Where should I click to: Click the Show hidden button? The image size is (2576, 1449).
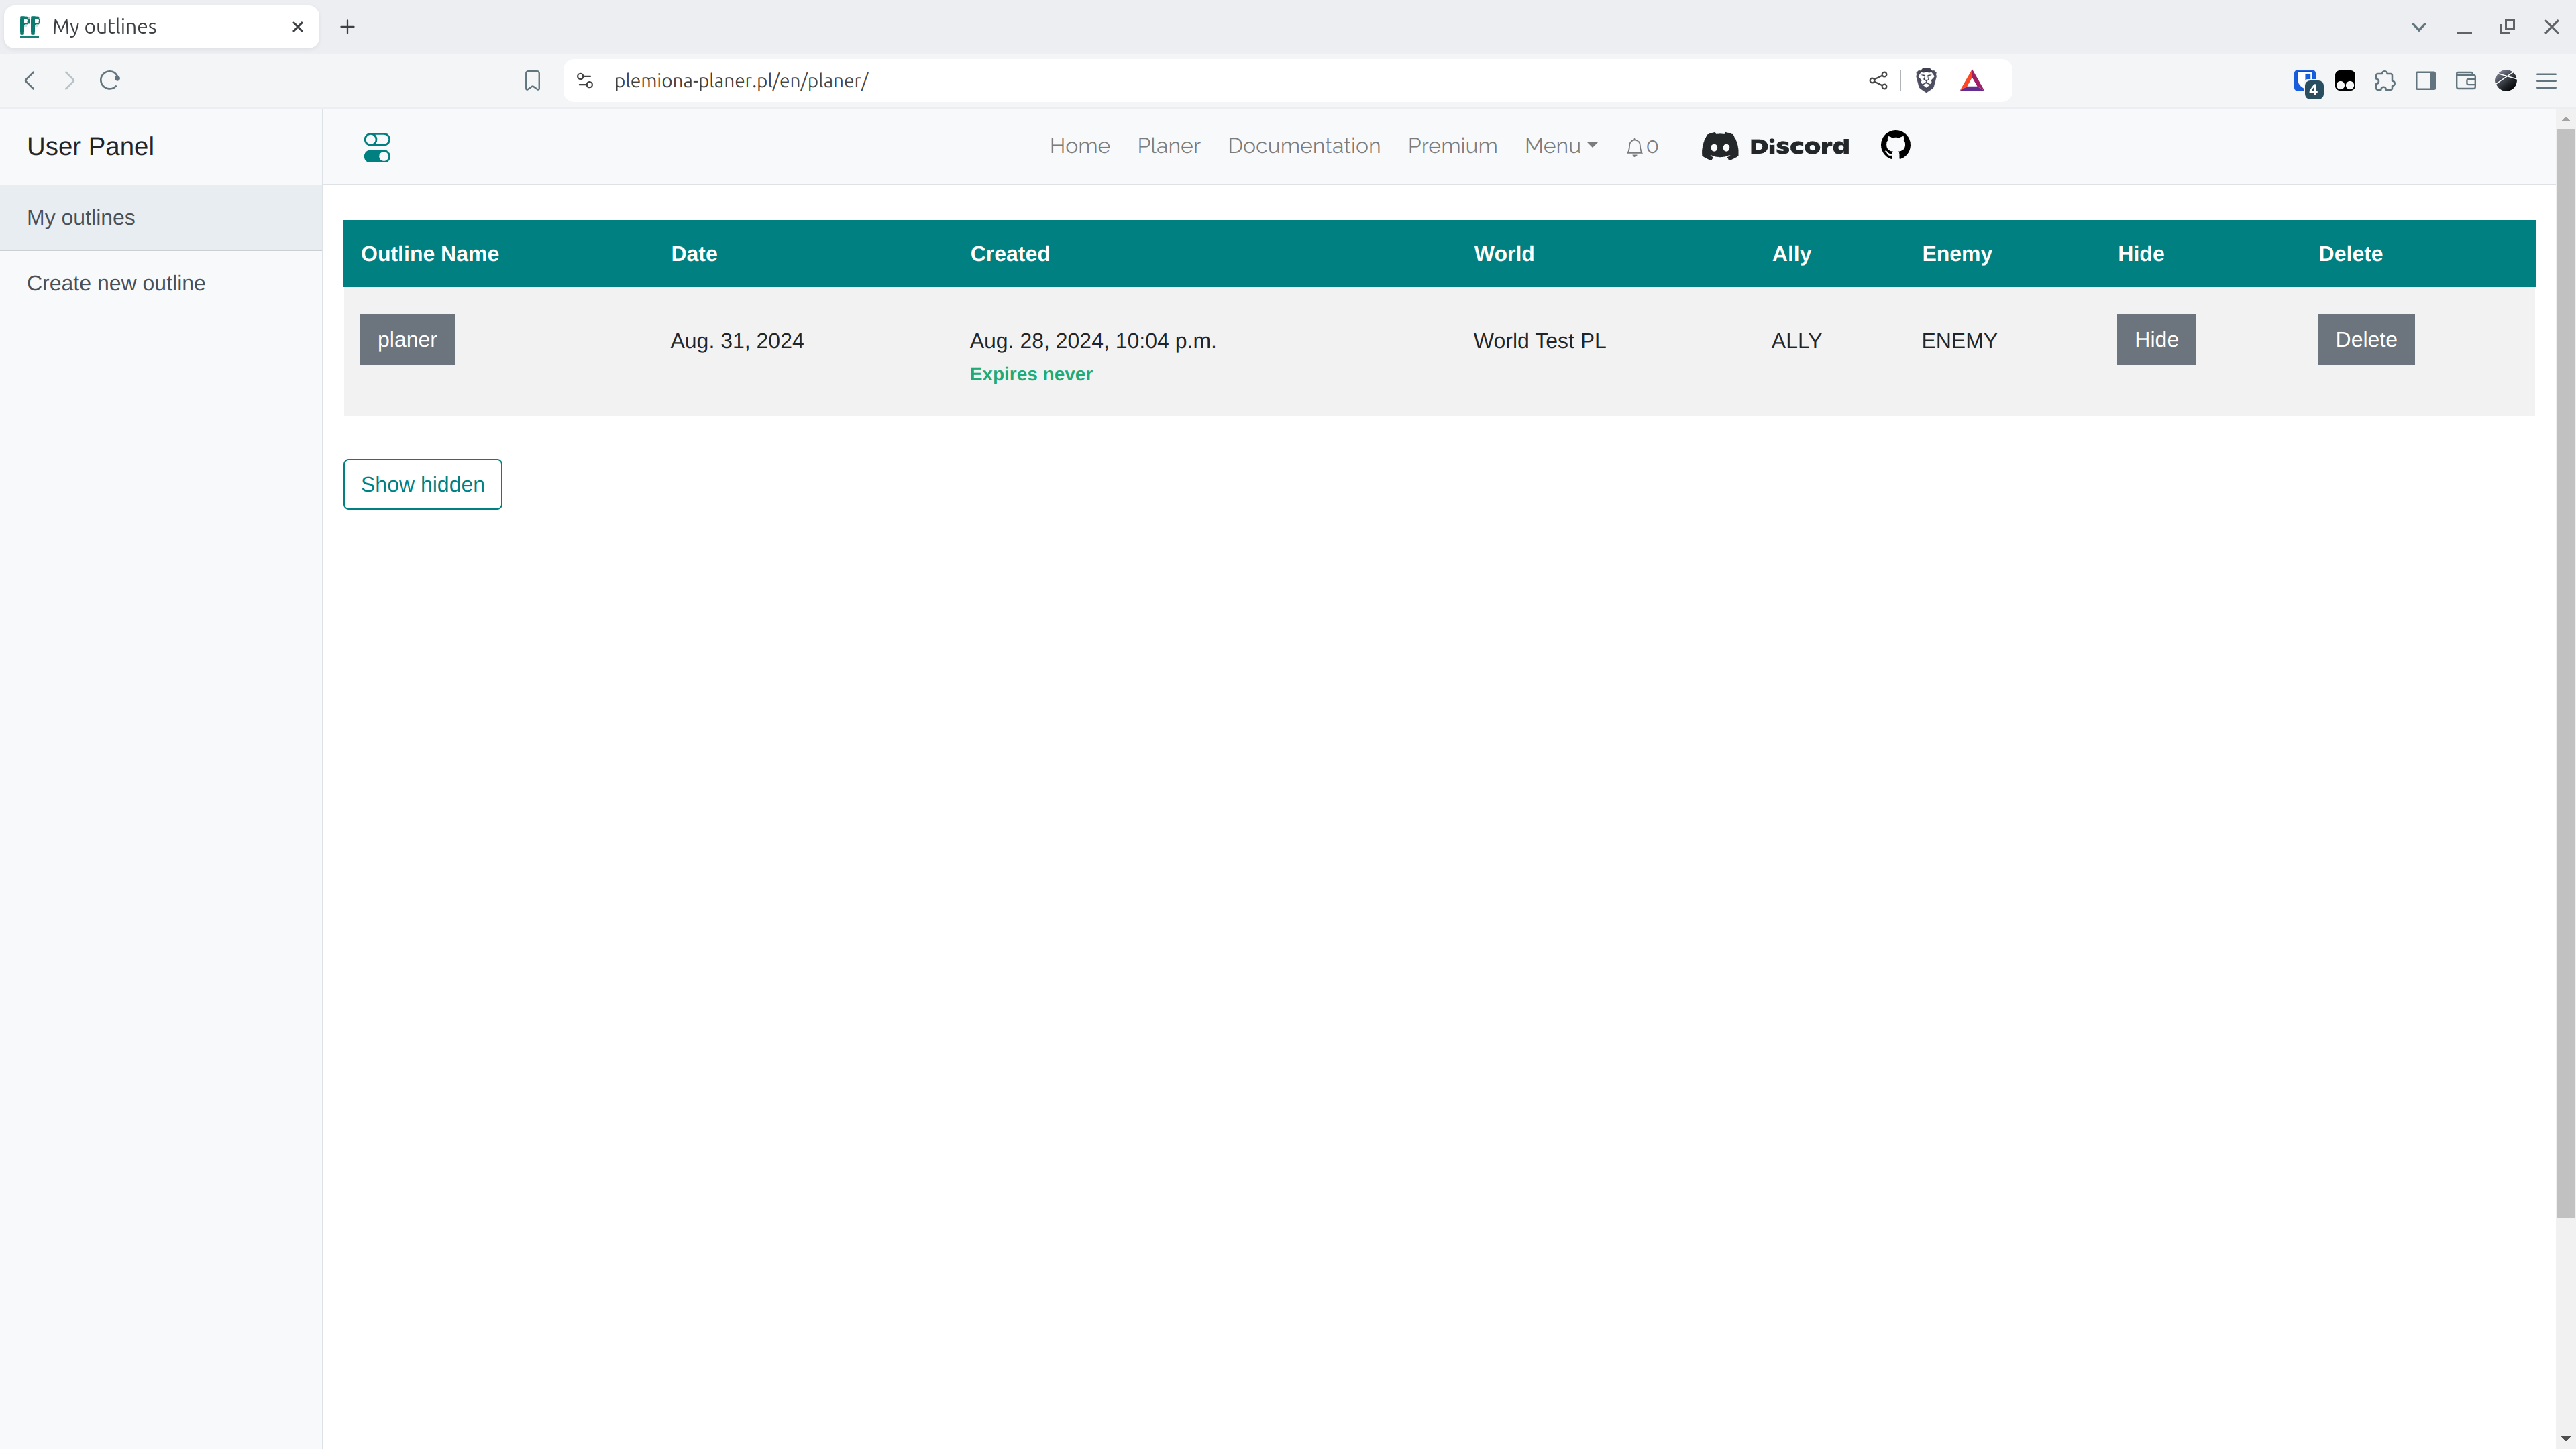(x=422, y=484)
